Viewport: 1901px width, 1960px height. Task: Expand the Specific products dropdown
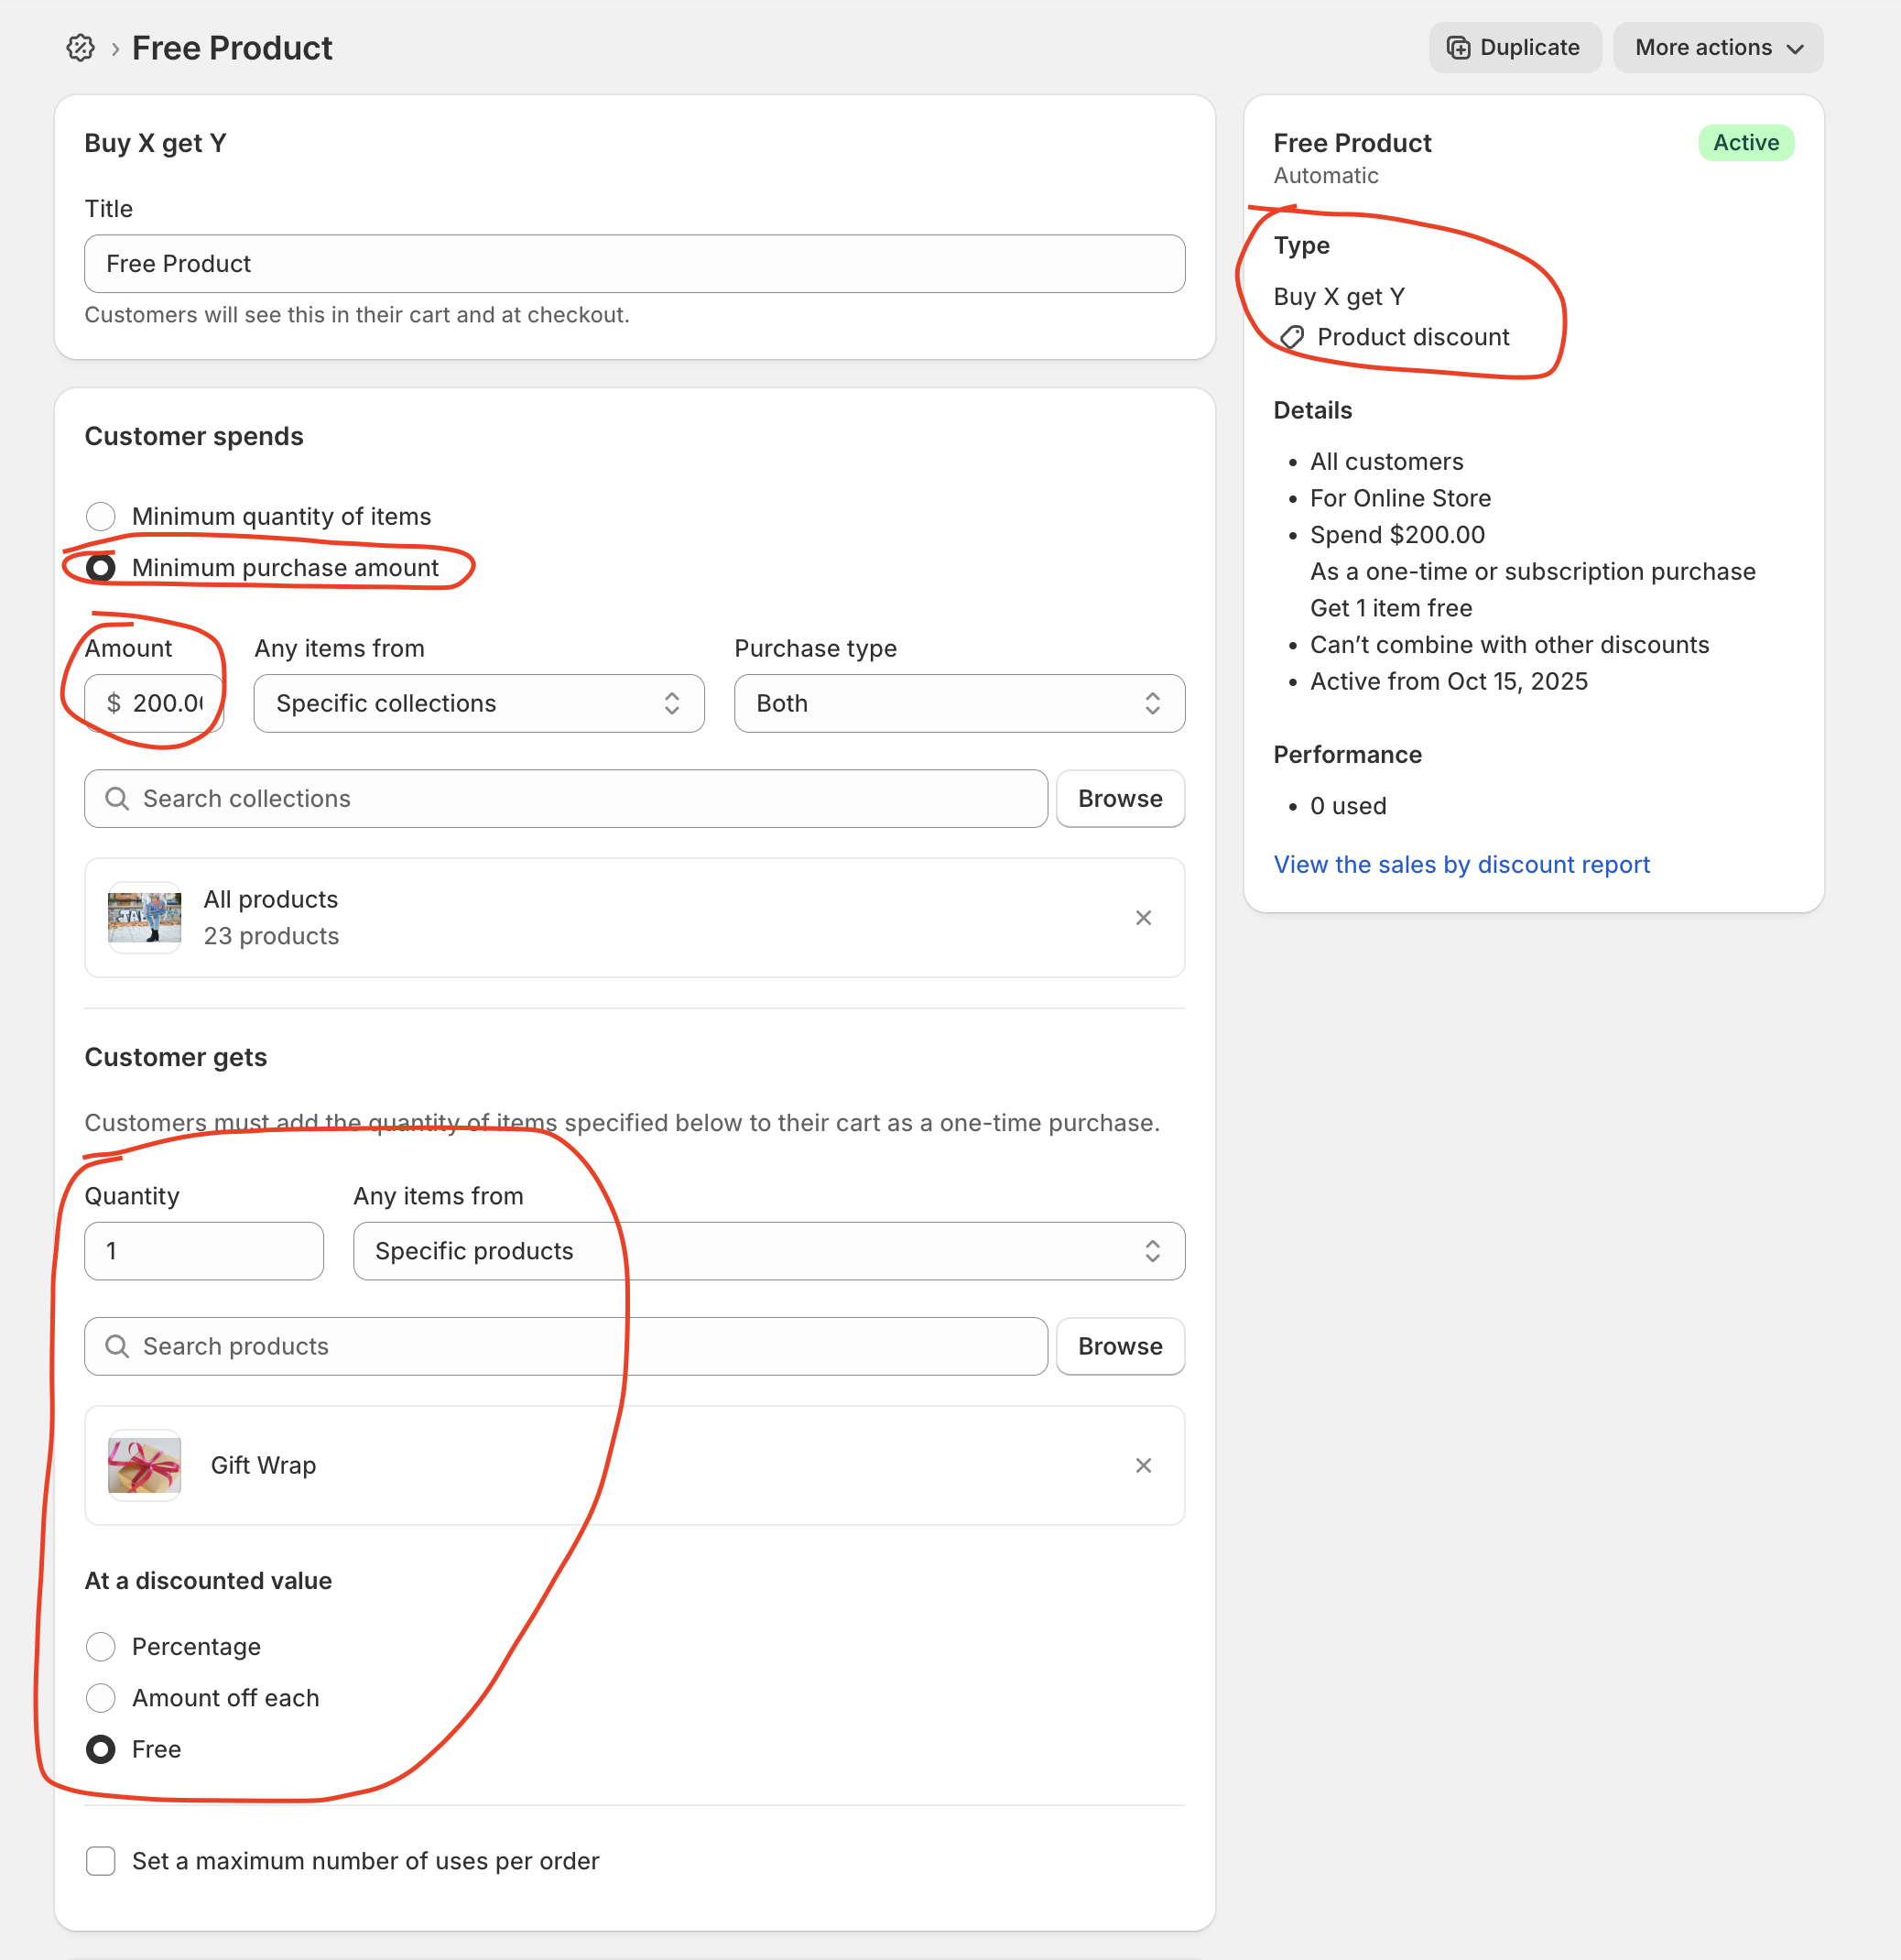coord(768,1251)
